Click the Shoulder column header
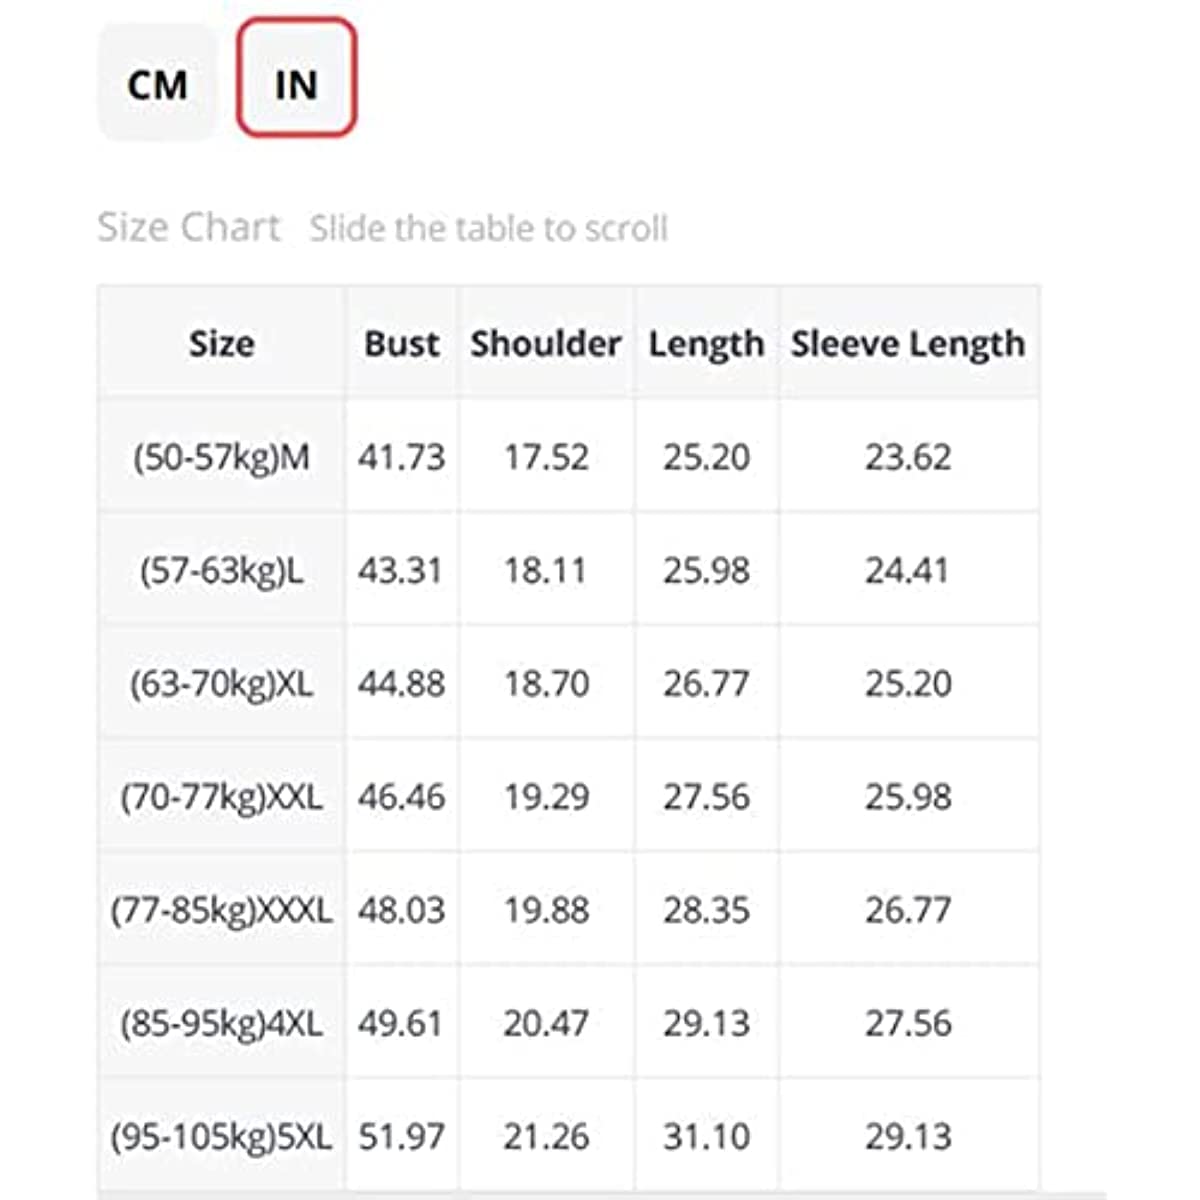 [546, 343]
